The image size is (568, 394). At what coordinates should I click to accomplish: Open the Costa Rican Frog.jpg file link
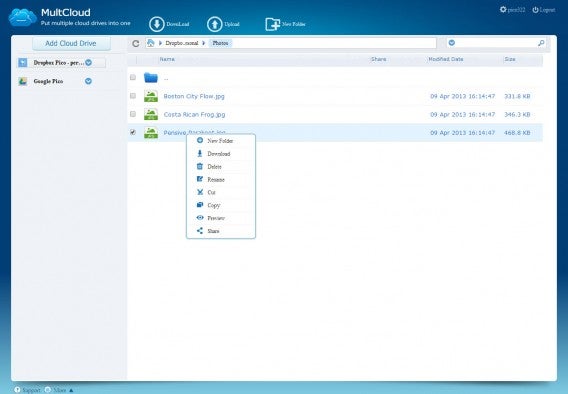pyautogui.click(x=194, y=114)
